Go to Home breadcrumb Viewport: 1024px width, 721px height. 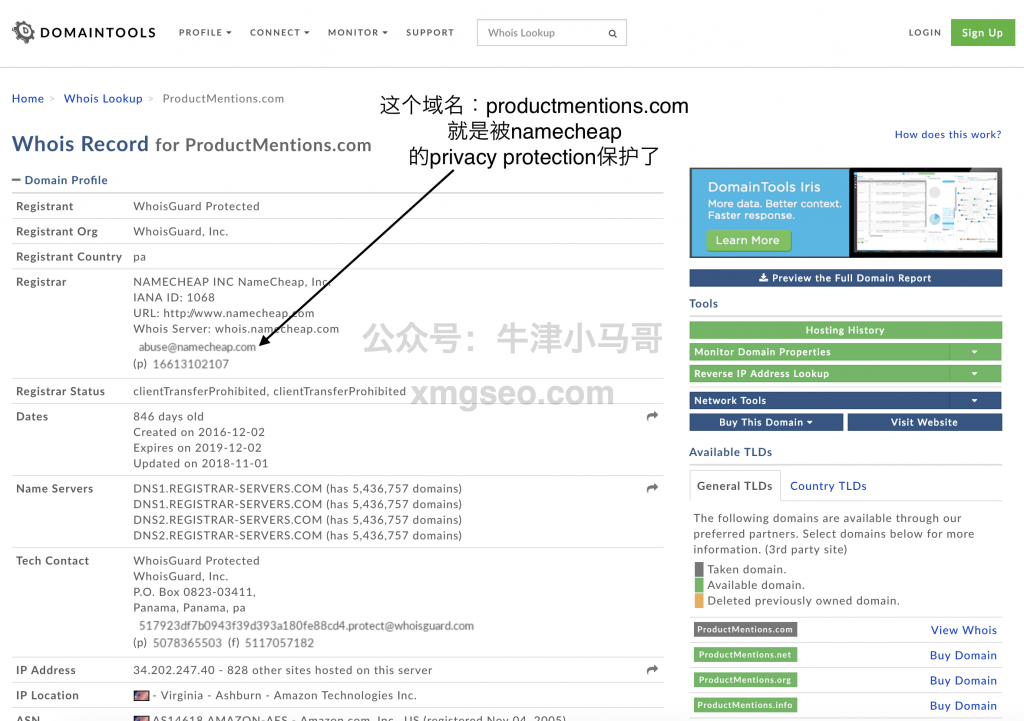point(27,99)
